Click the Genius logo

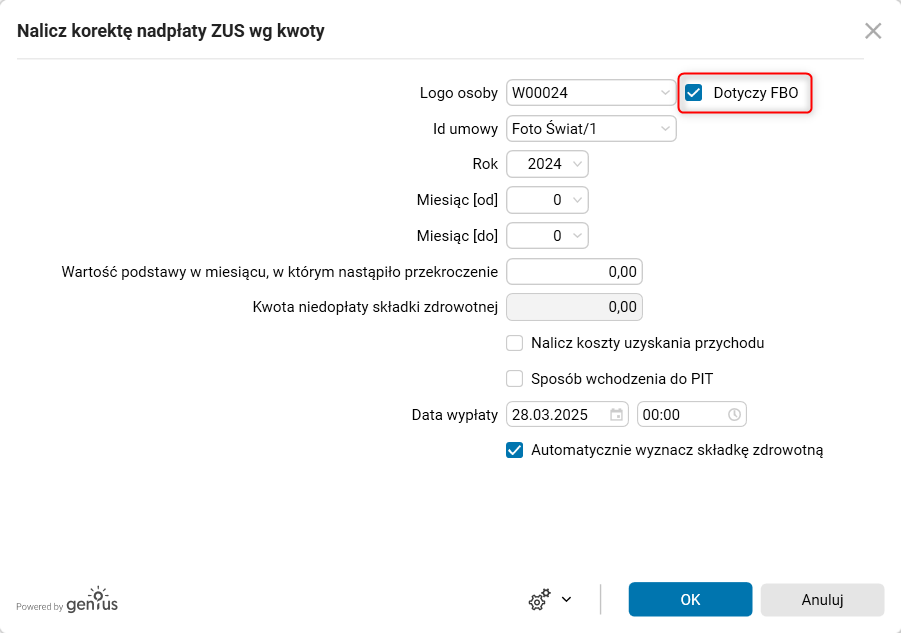(92, 601)
